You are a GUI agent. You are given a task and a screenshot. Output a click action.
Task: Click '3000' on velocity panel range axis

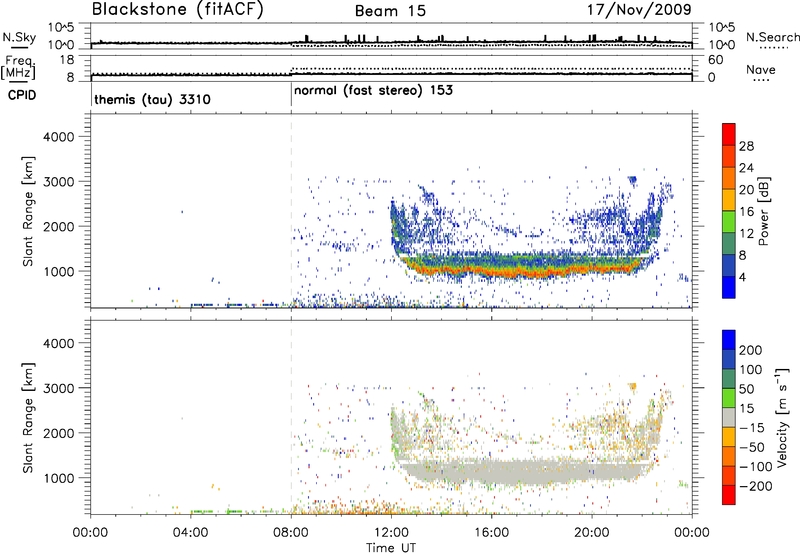(x=58, y=388)
